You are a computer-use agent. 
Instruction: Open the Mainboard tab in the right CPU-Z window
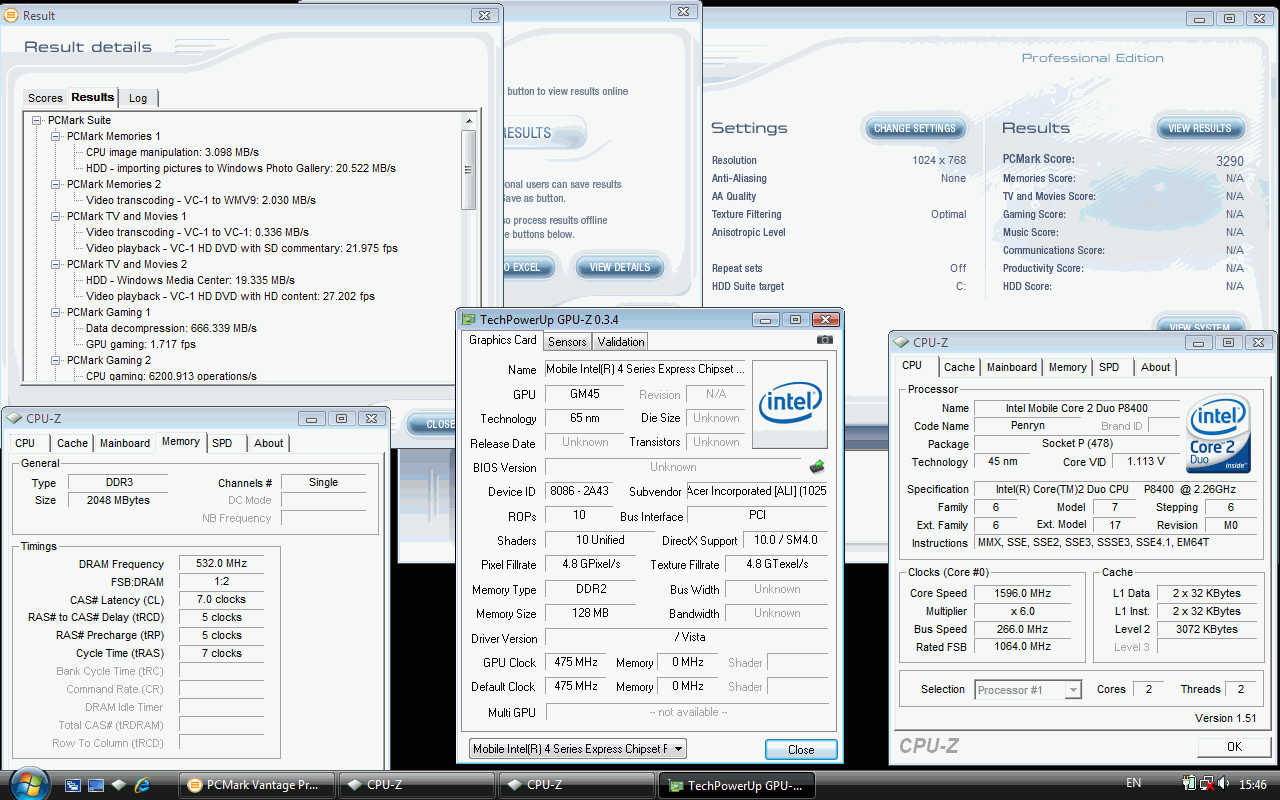[1012, 367]
